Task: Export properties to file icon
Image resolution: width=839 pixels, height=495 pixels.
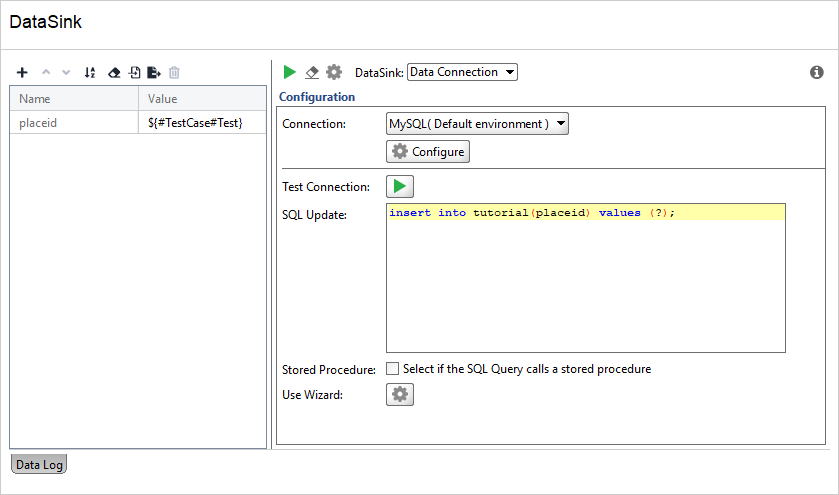Action: point(154,72)
